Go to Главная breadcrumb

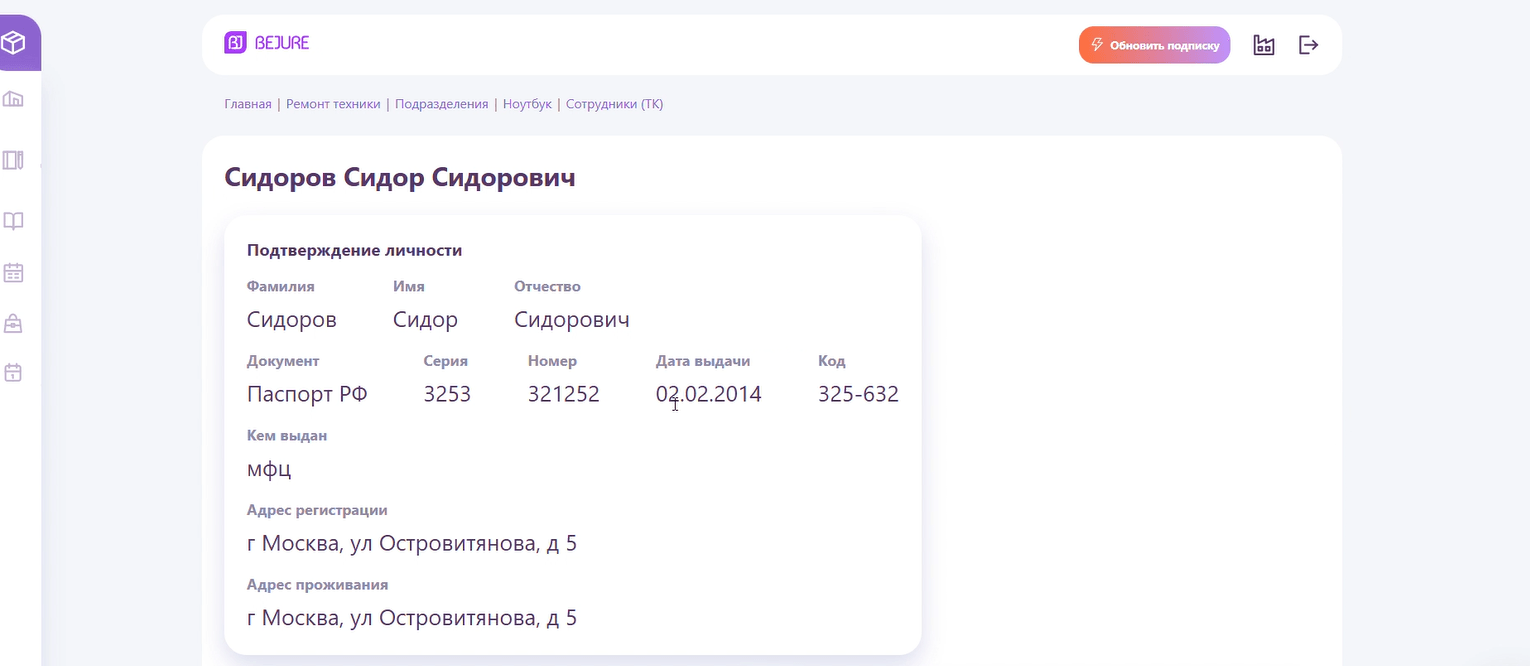point(248,104)
